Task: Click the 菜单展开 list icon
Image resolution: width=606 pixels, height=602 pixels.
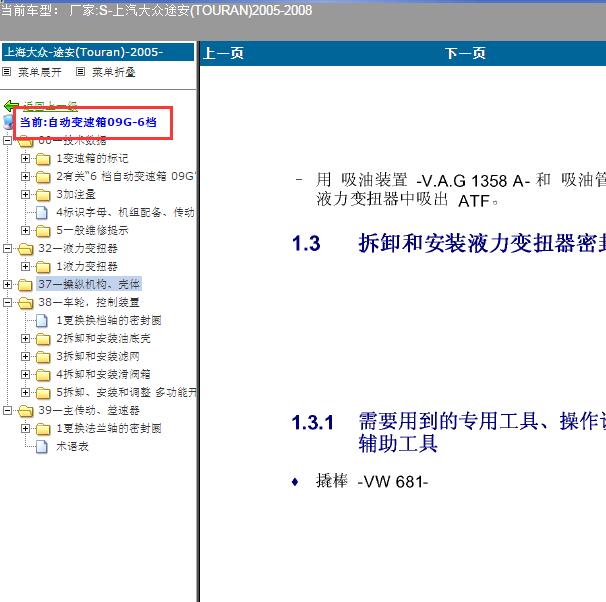Action: point(7,72)
